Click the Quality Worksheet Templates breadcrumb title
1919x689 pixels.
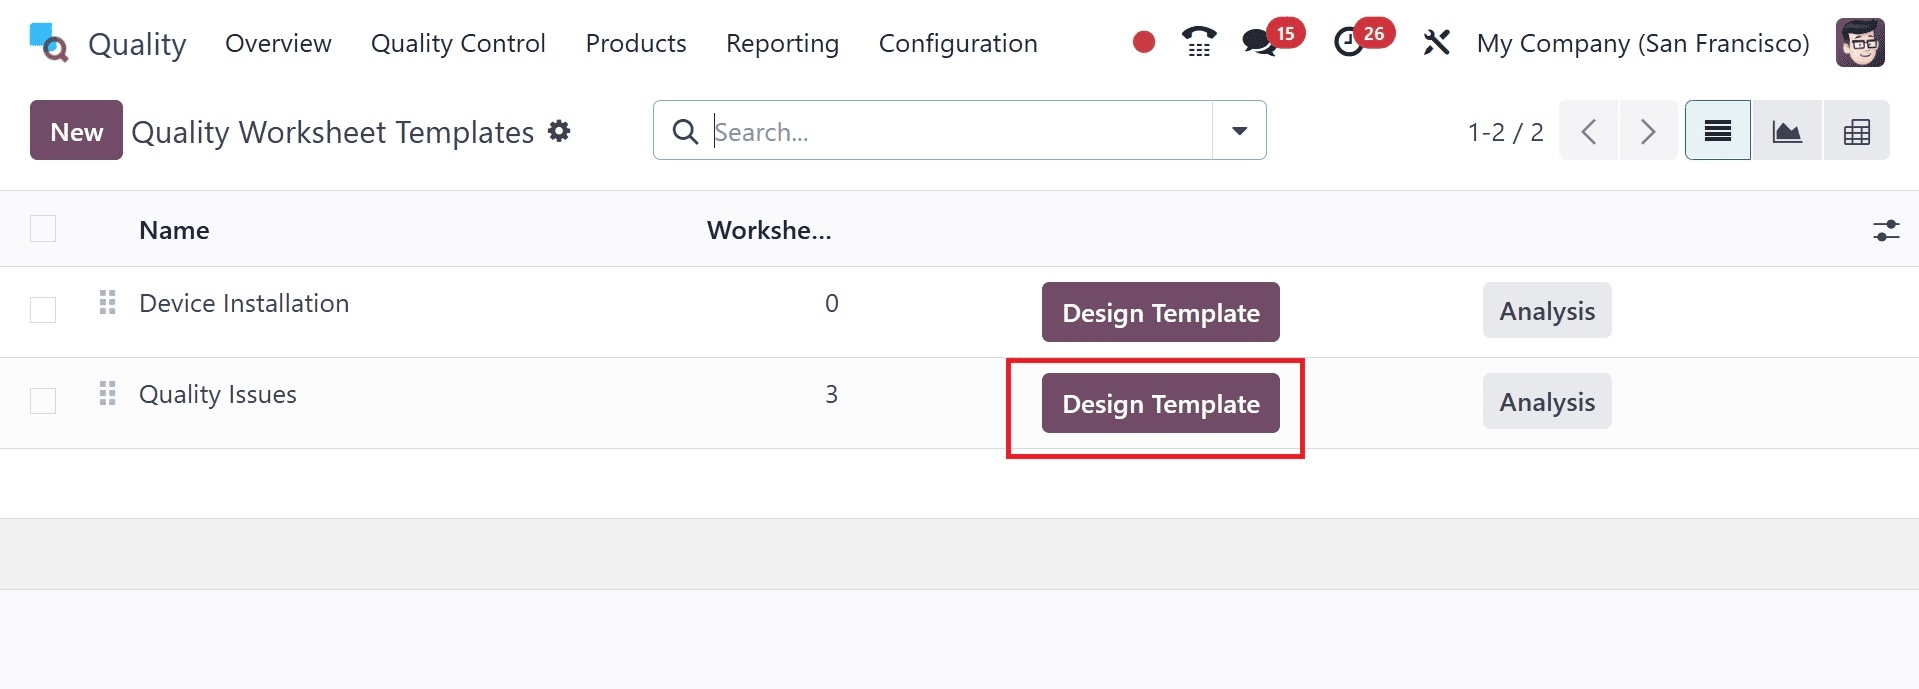(333, 132)
